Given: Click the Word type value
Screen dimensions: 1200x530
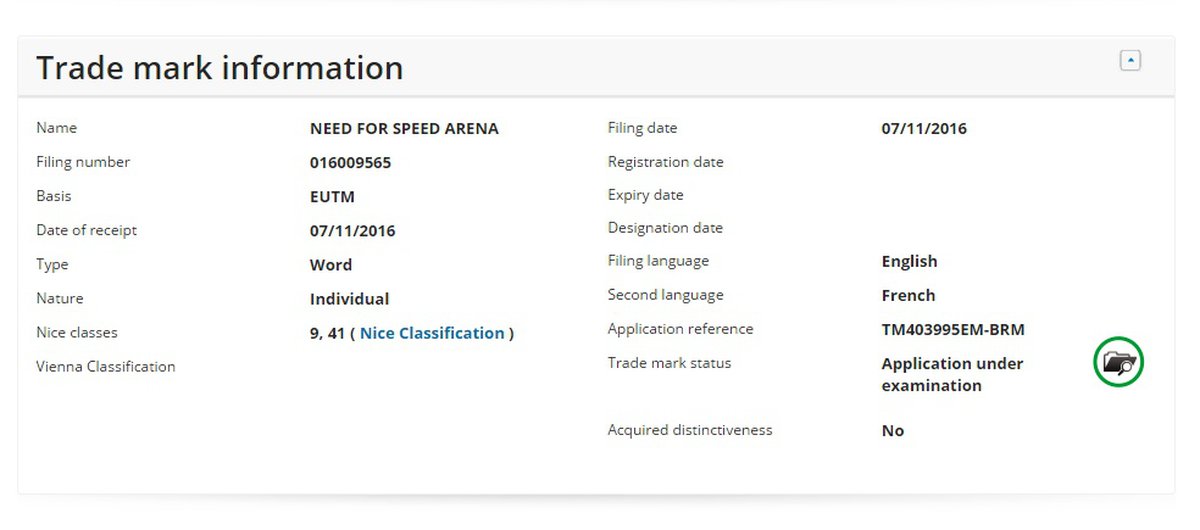Looking at the screenshot, I should [331, 265].
